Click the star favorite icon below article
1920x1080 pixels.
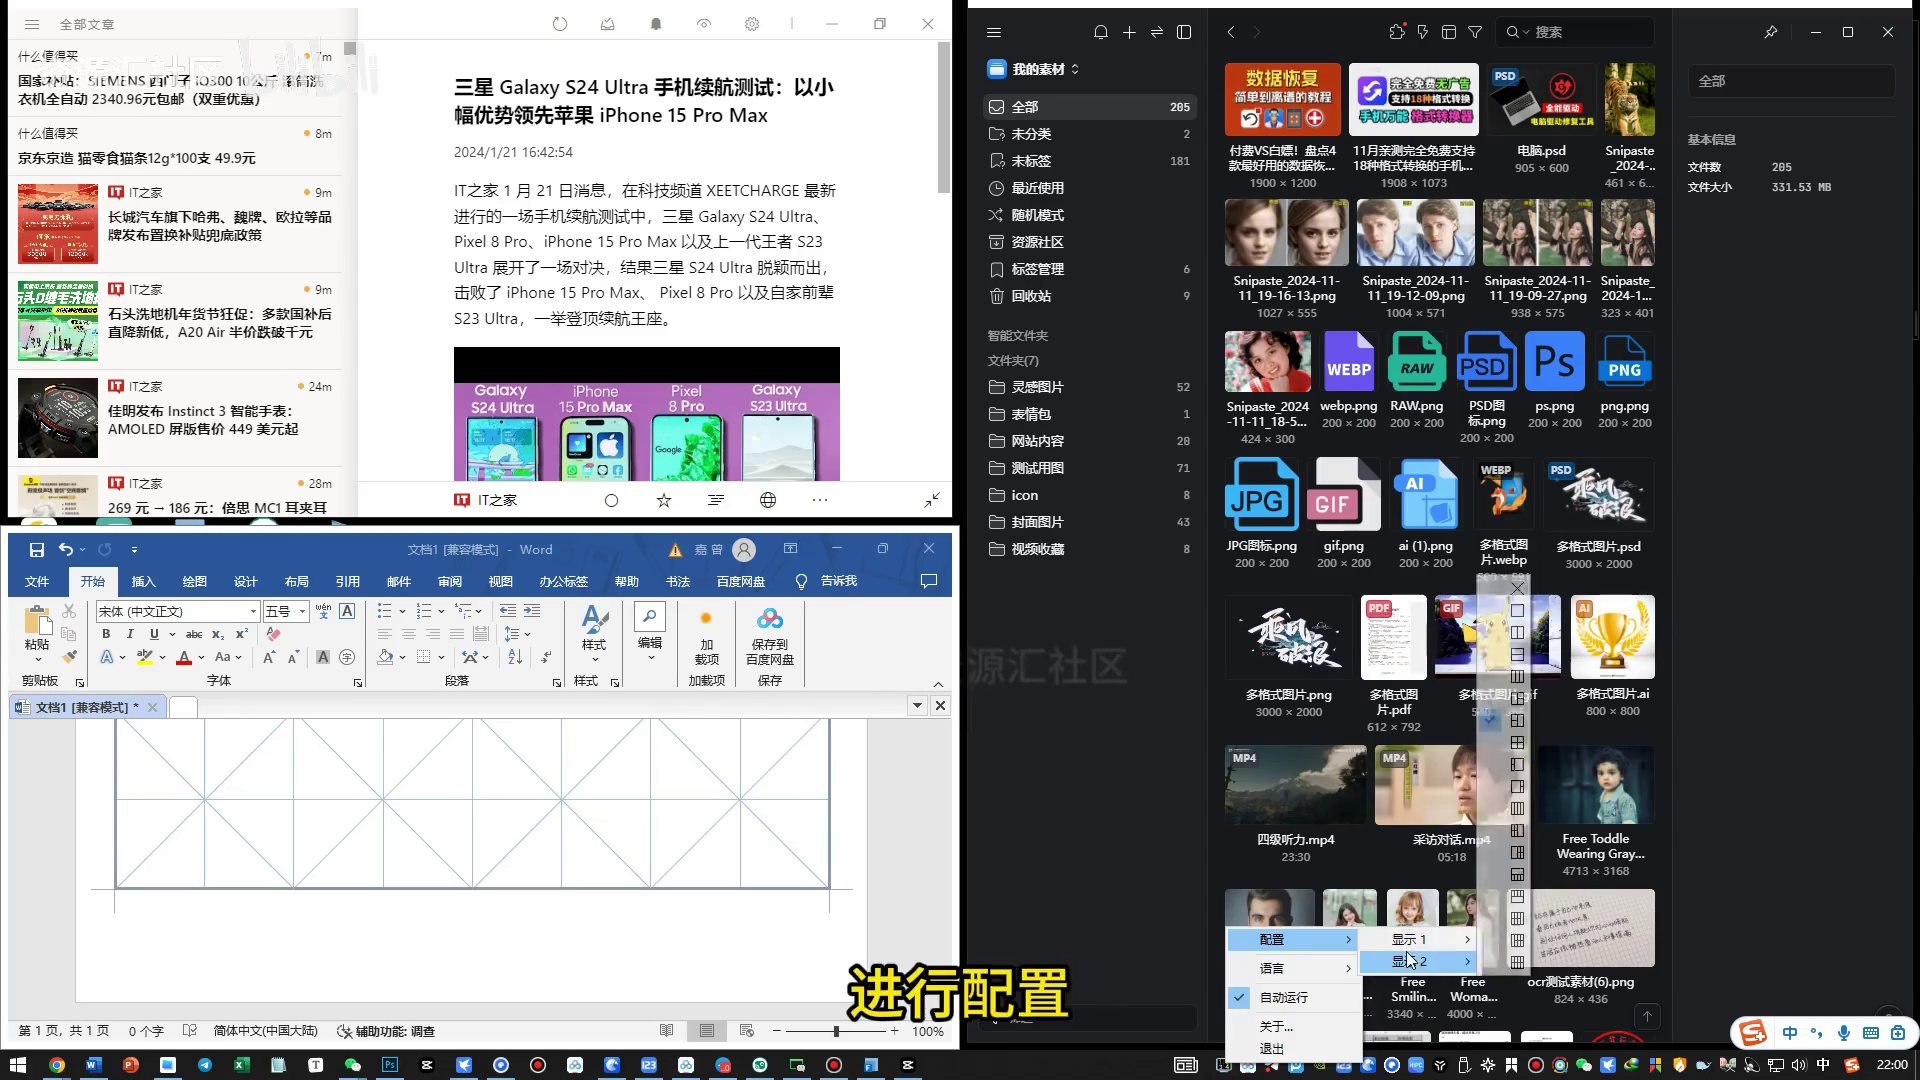pos(664,500)
